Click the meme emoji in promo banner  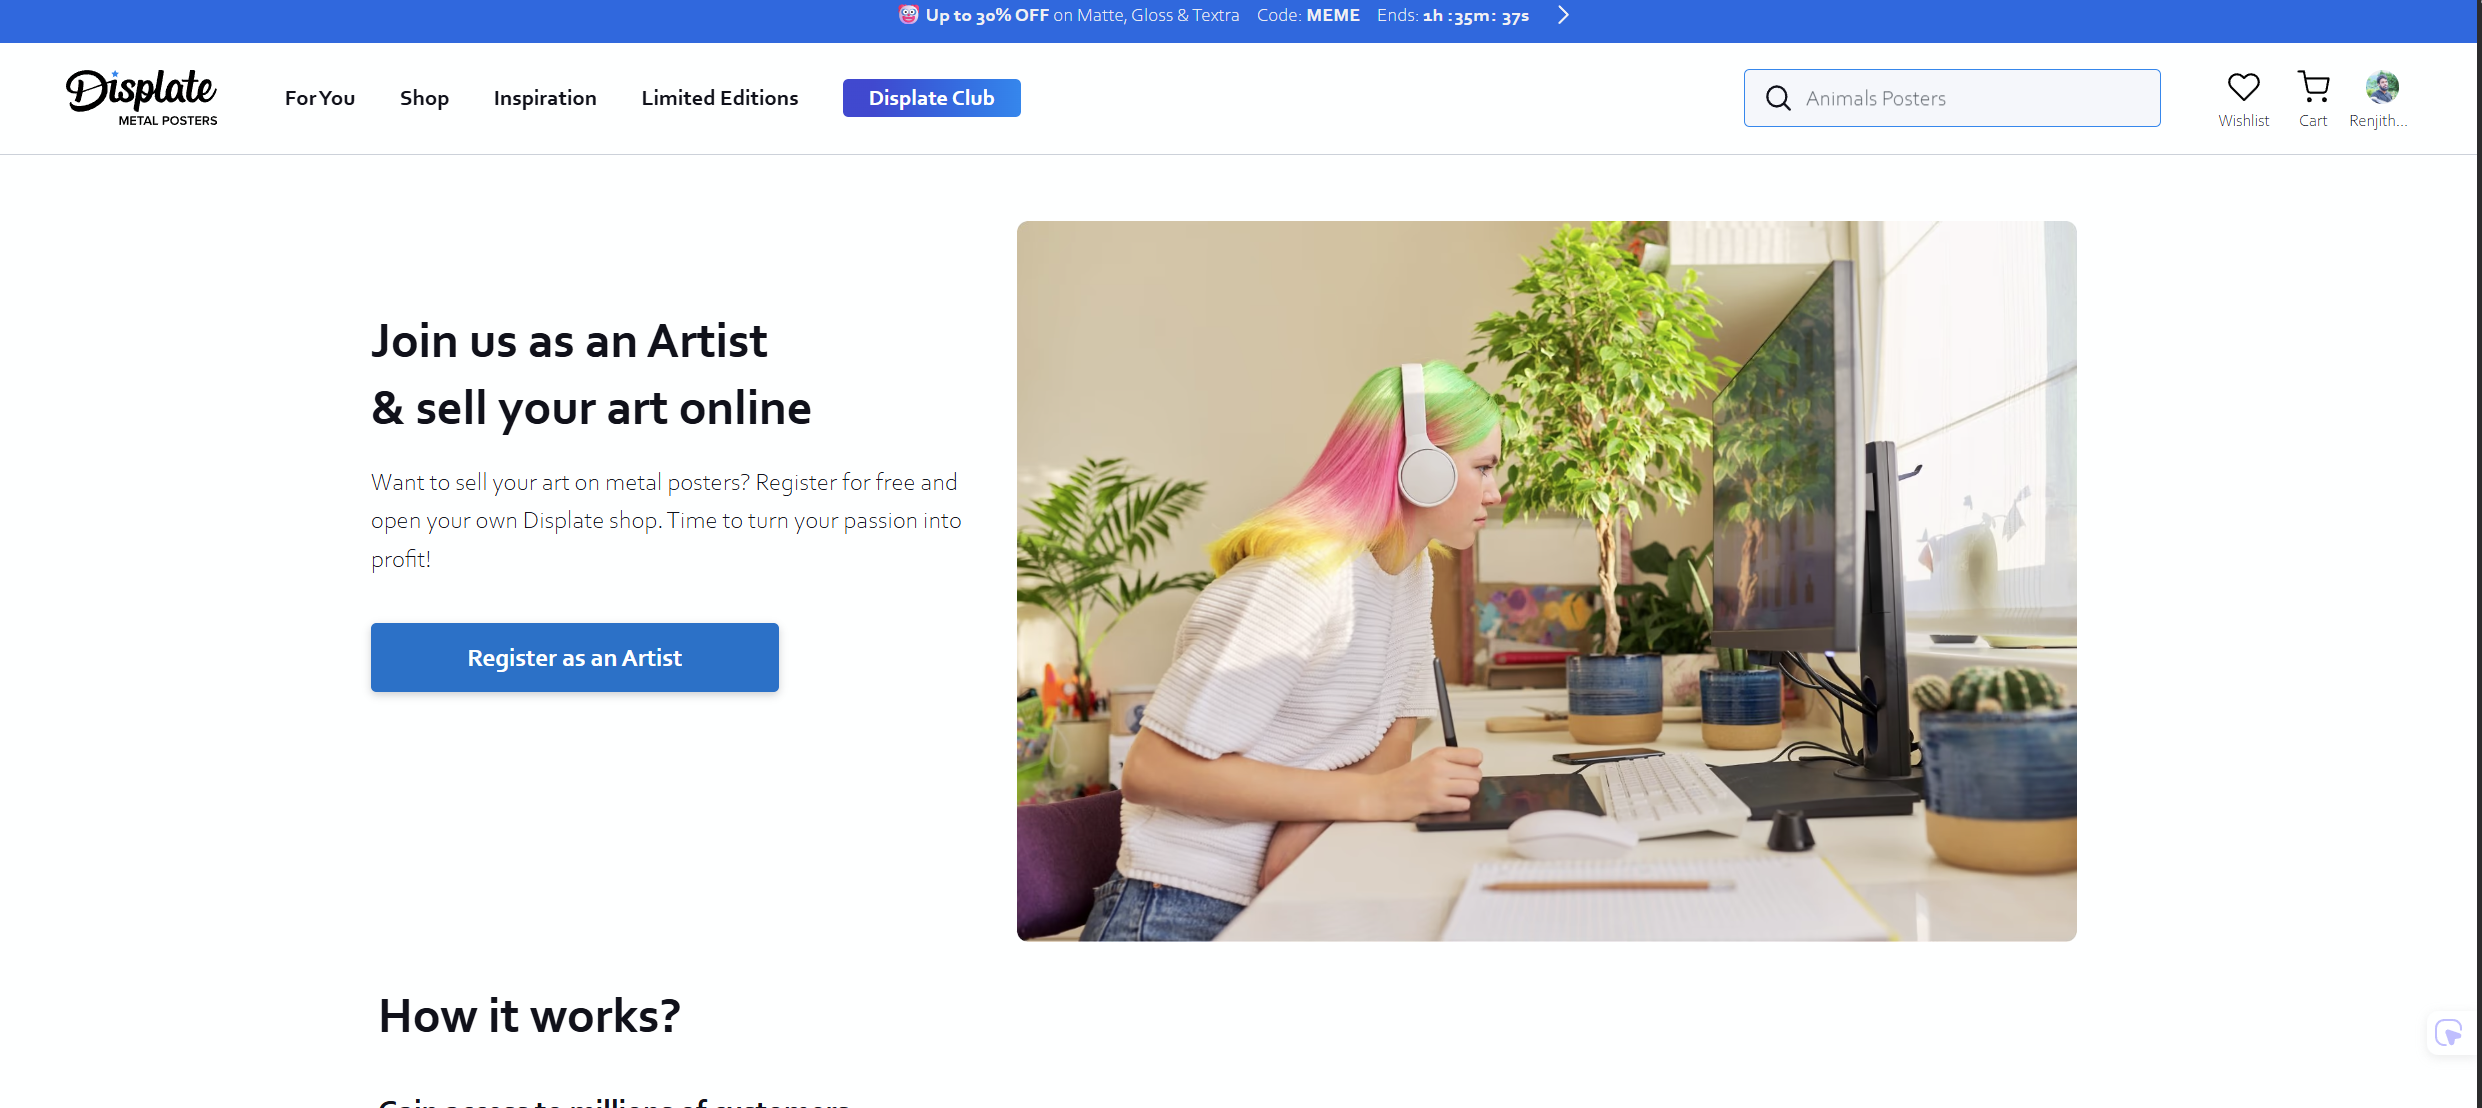click(908, 15)
